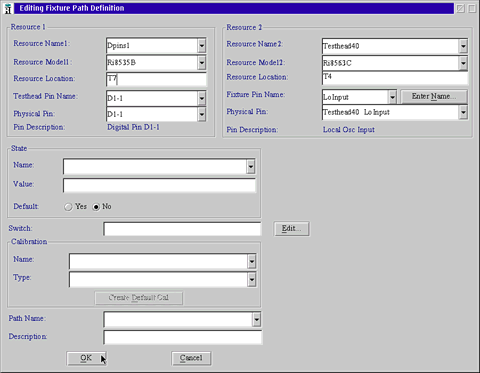
Task: Click the Enter Name... button
Action: point(434,97)
